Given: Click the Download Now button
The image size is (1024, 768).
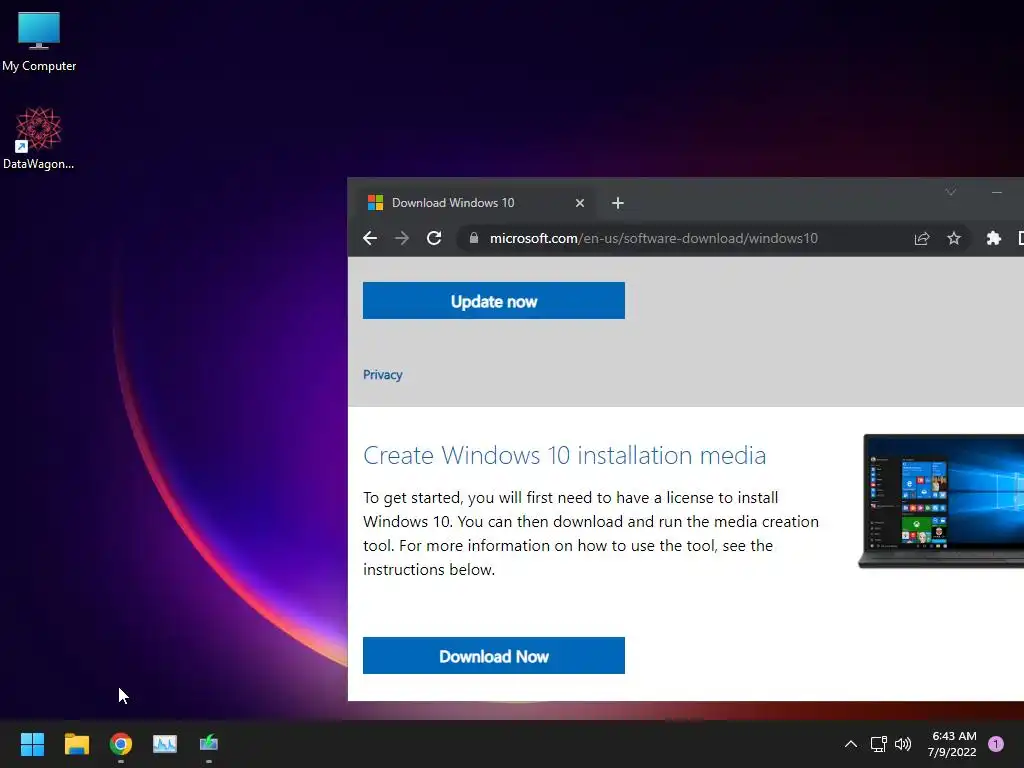Looking at the screenshot, I should (494, 656).
